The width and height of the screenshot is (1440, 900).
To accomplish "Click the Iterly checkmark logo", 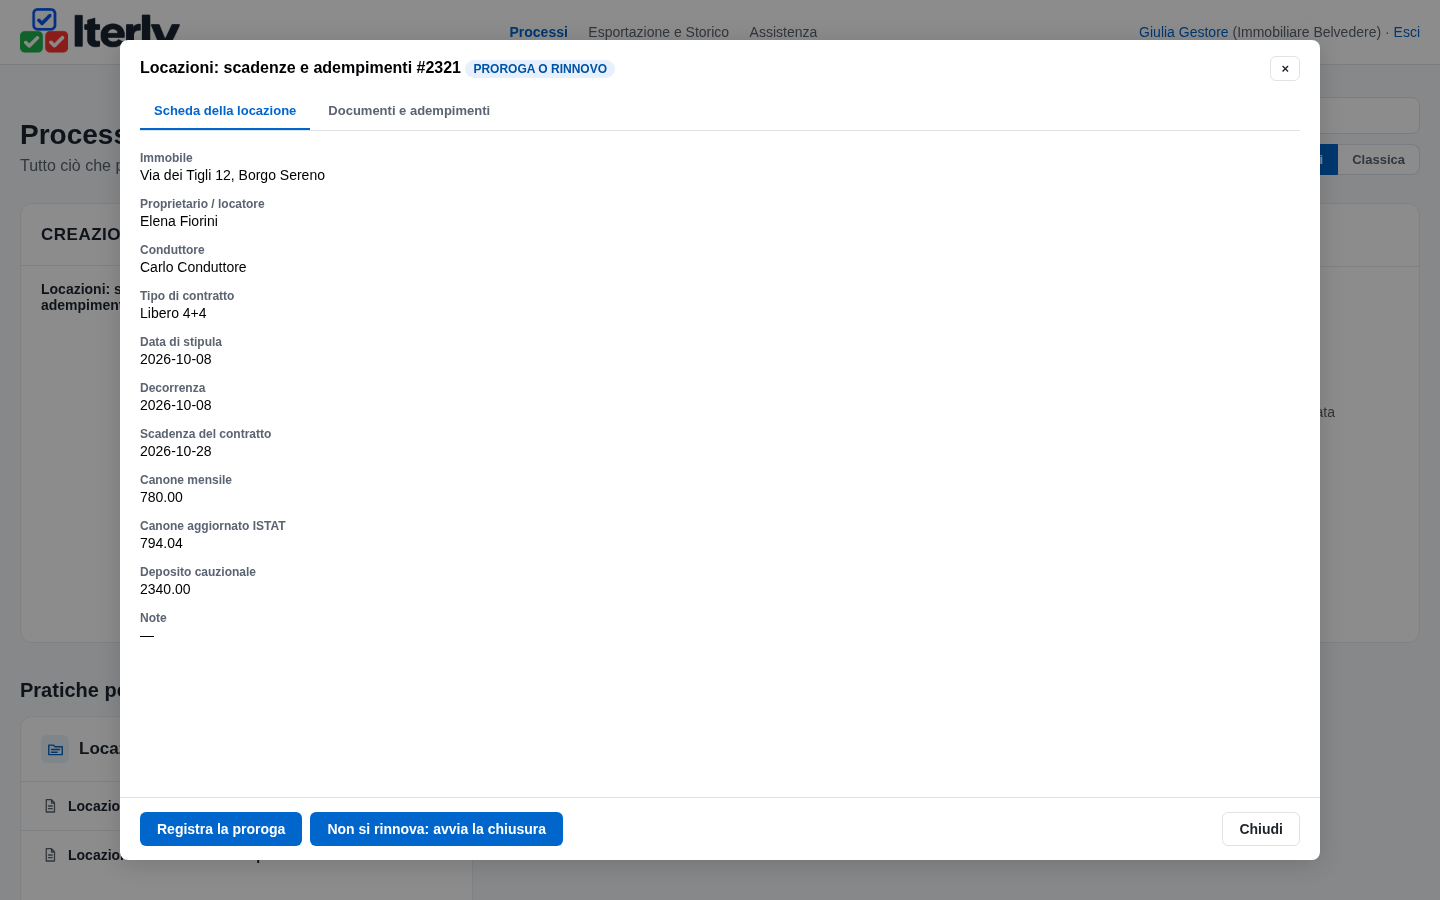I will click(45, 30).
